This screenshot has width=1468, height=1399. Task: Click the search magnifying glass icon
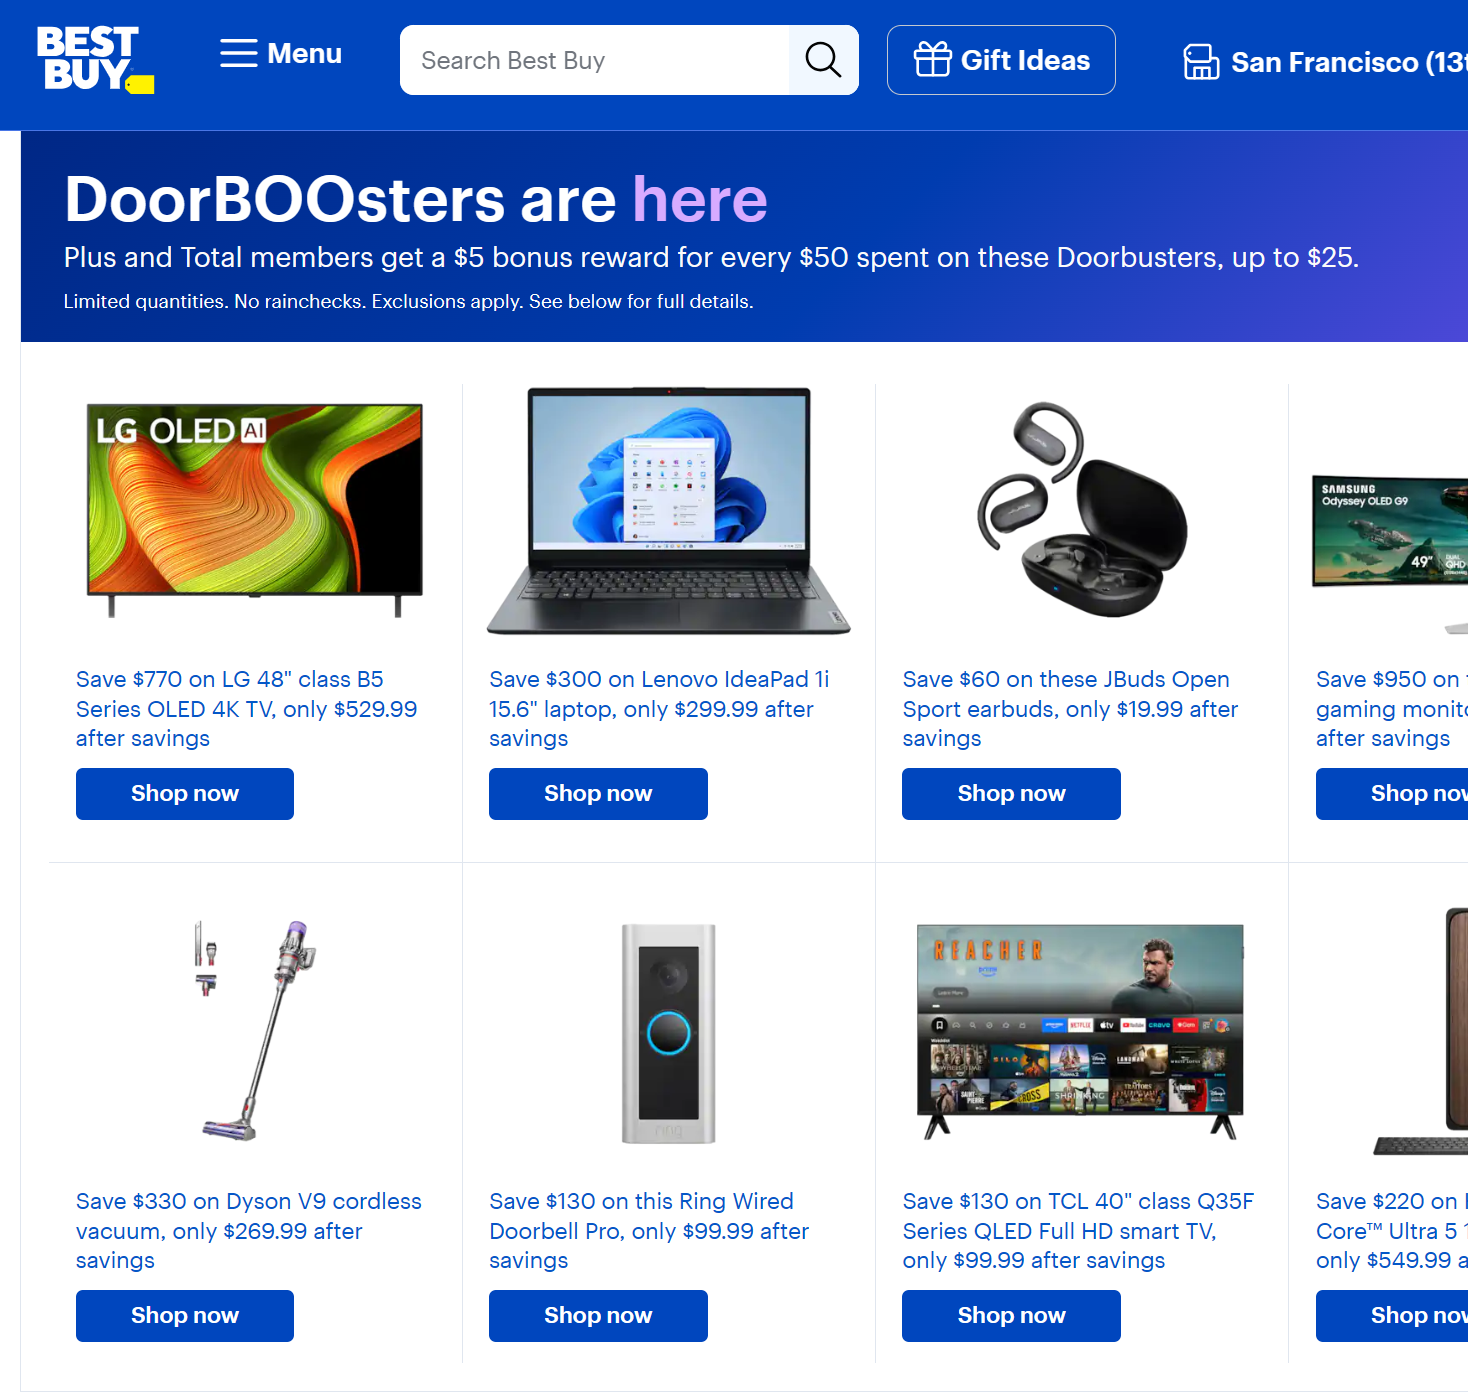[823, 60]
